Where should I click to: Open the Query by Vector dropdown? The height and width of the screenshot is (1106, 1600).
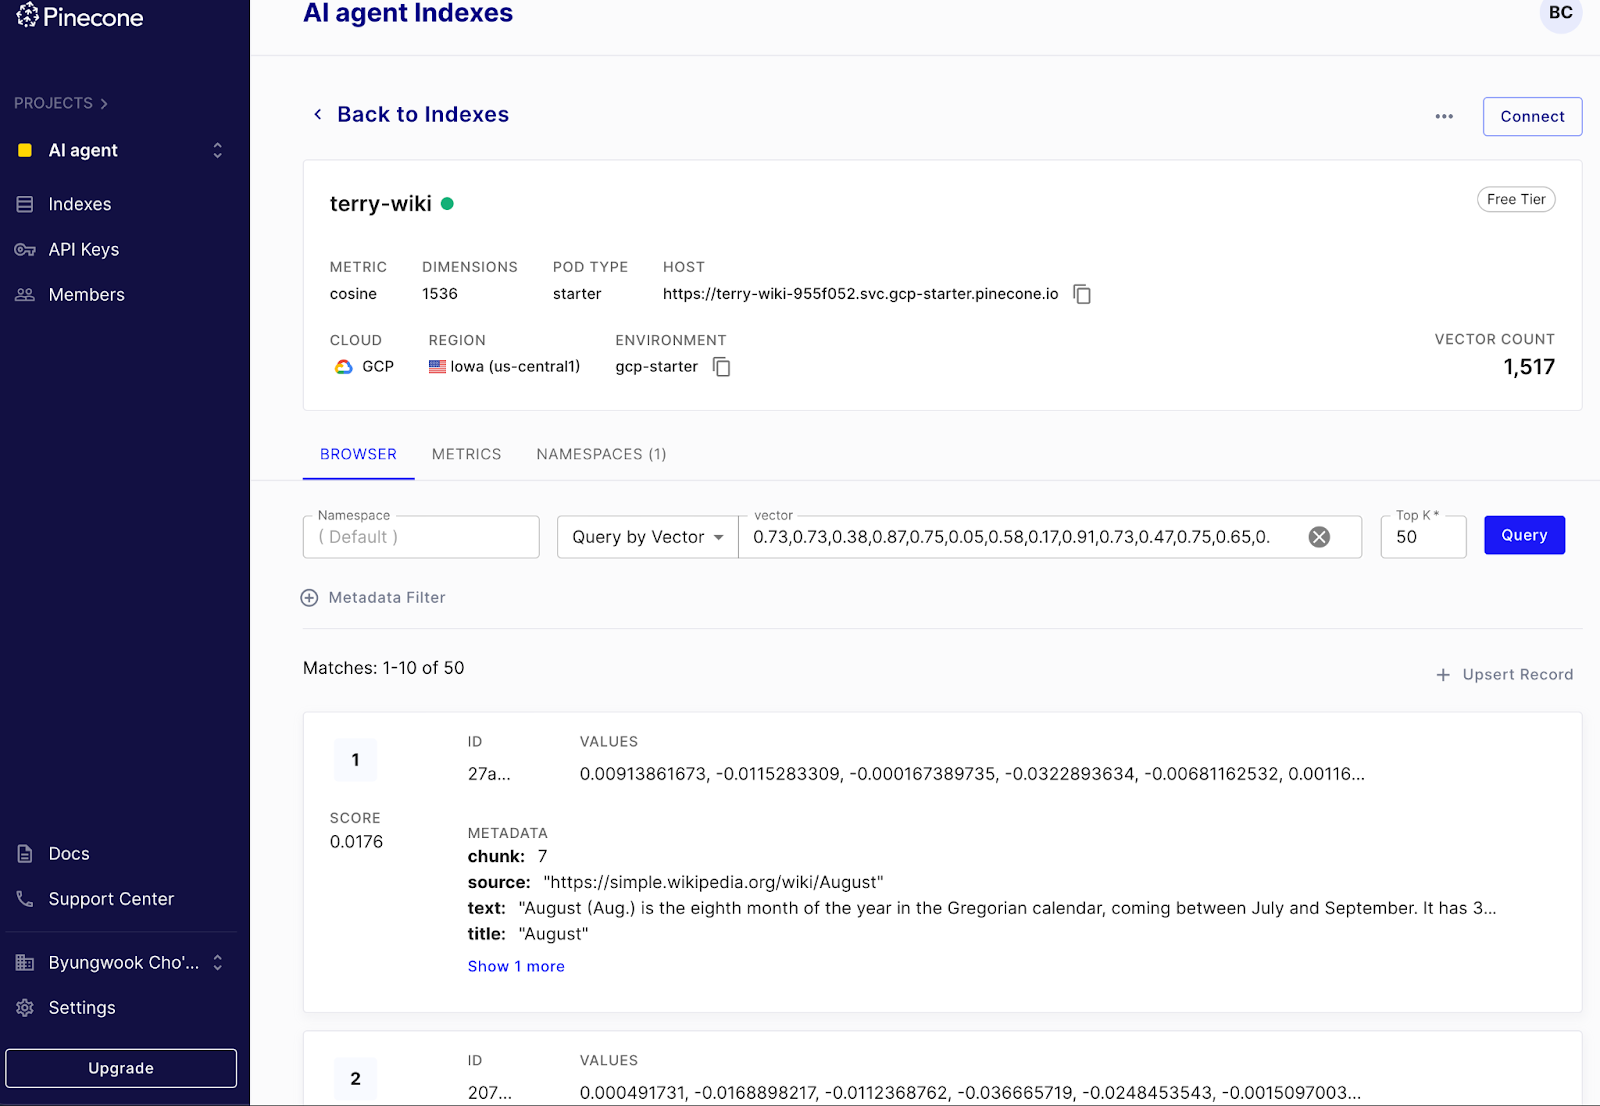(x=648, y=537)
